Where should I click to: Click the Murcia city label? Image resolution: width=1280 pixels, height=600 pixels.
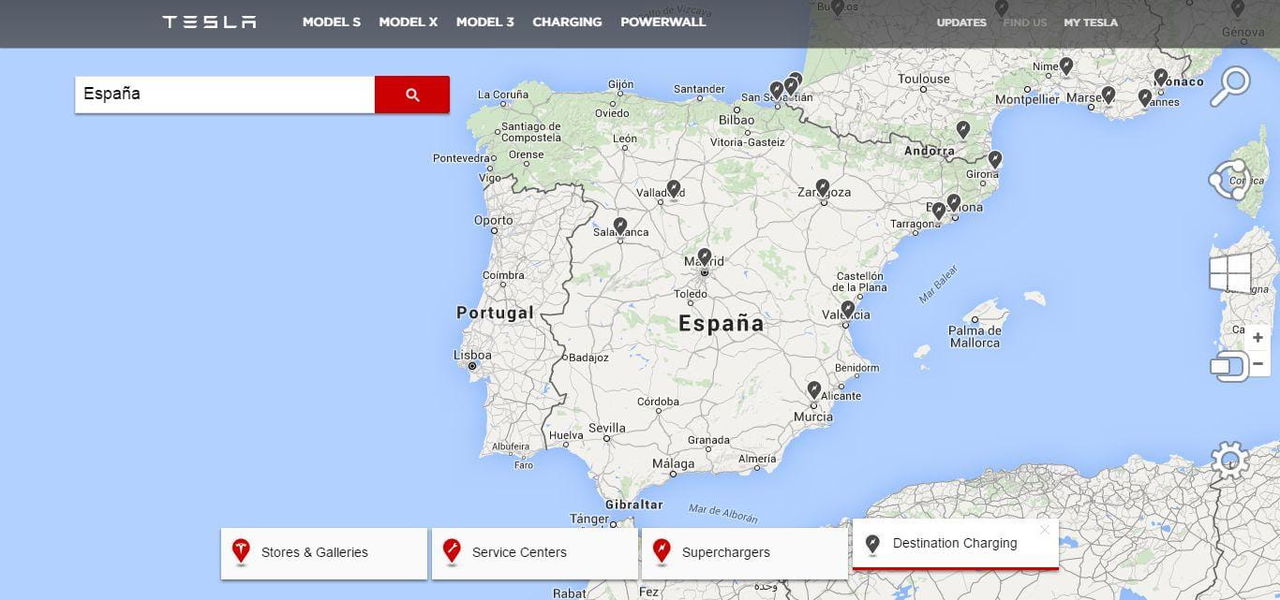813,417
